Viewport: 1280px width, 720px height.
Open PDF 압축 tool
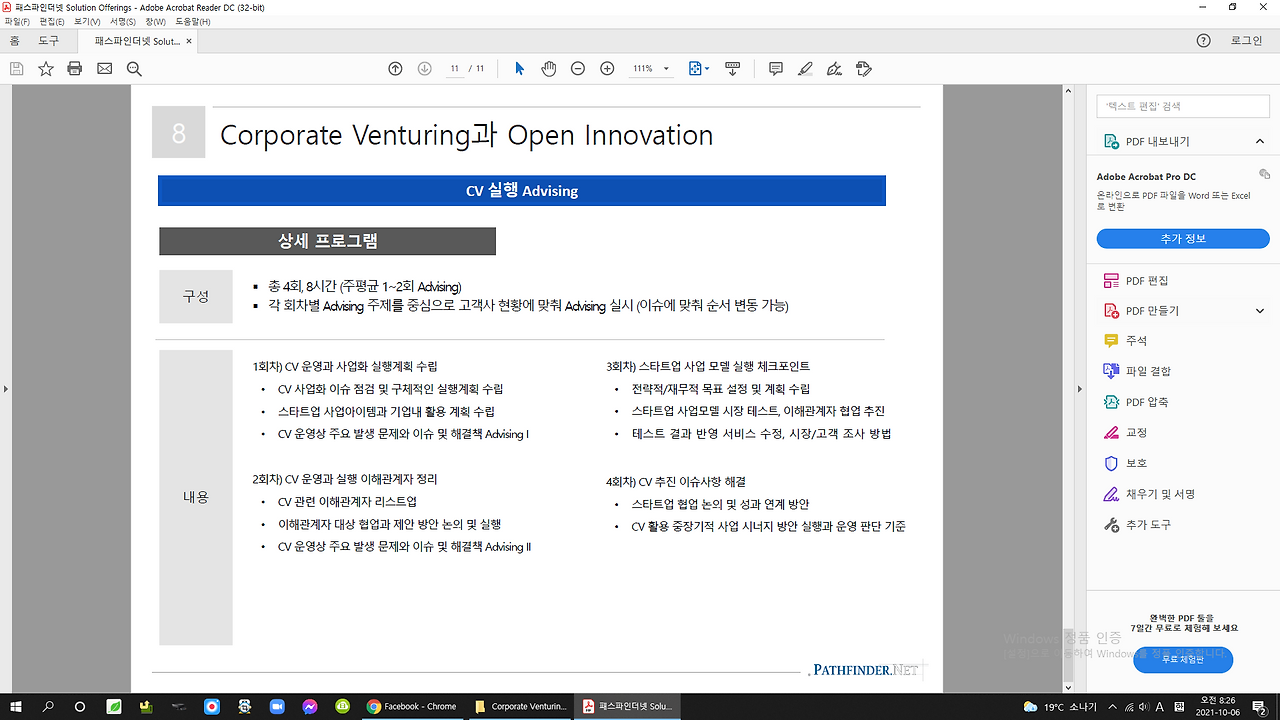pyautogui.click(x=1136, y=402)
